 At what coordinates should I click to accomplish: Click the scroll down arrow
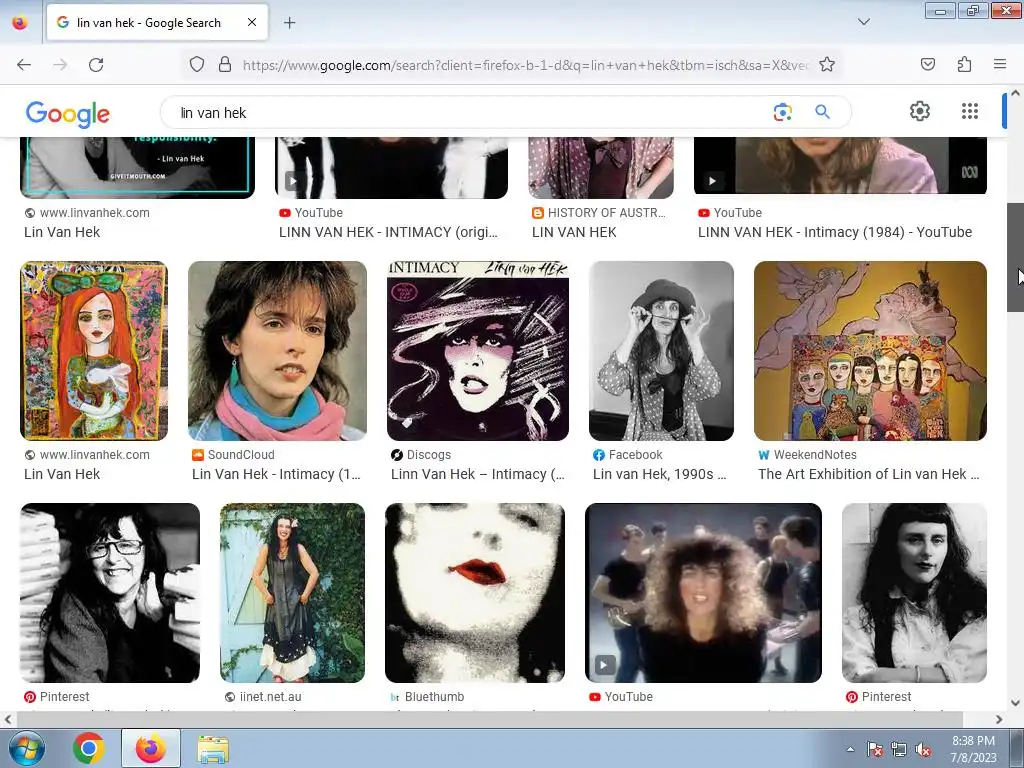coord(1015,703)
